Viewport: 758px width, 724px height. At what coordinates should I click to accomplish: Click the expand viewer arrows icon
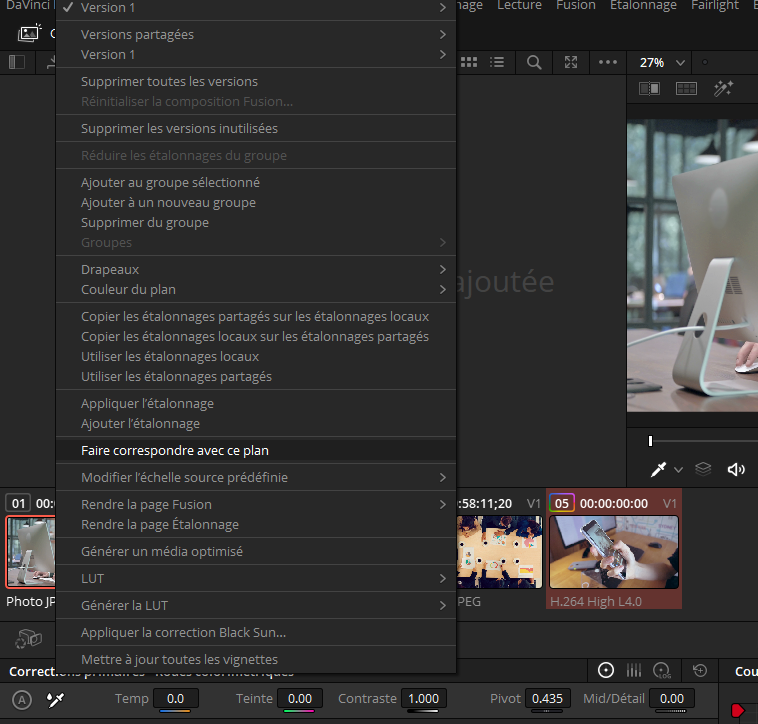click(571, 62)
